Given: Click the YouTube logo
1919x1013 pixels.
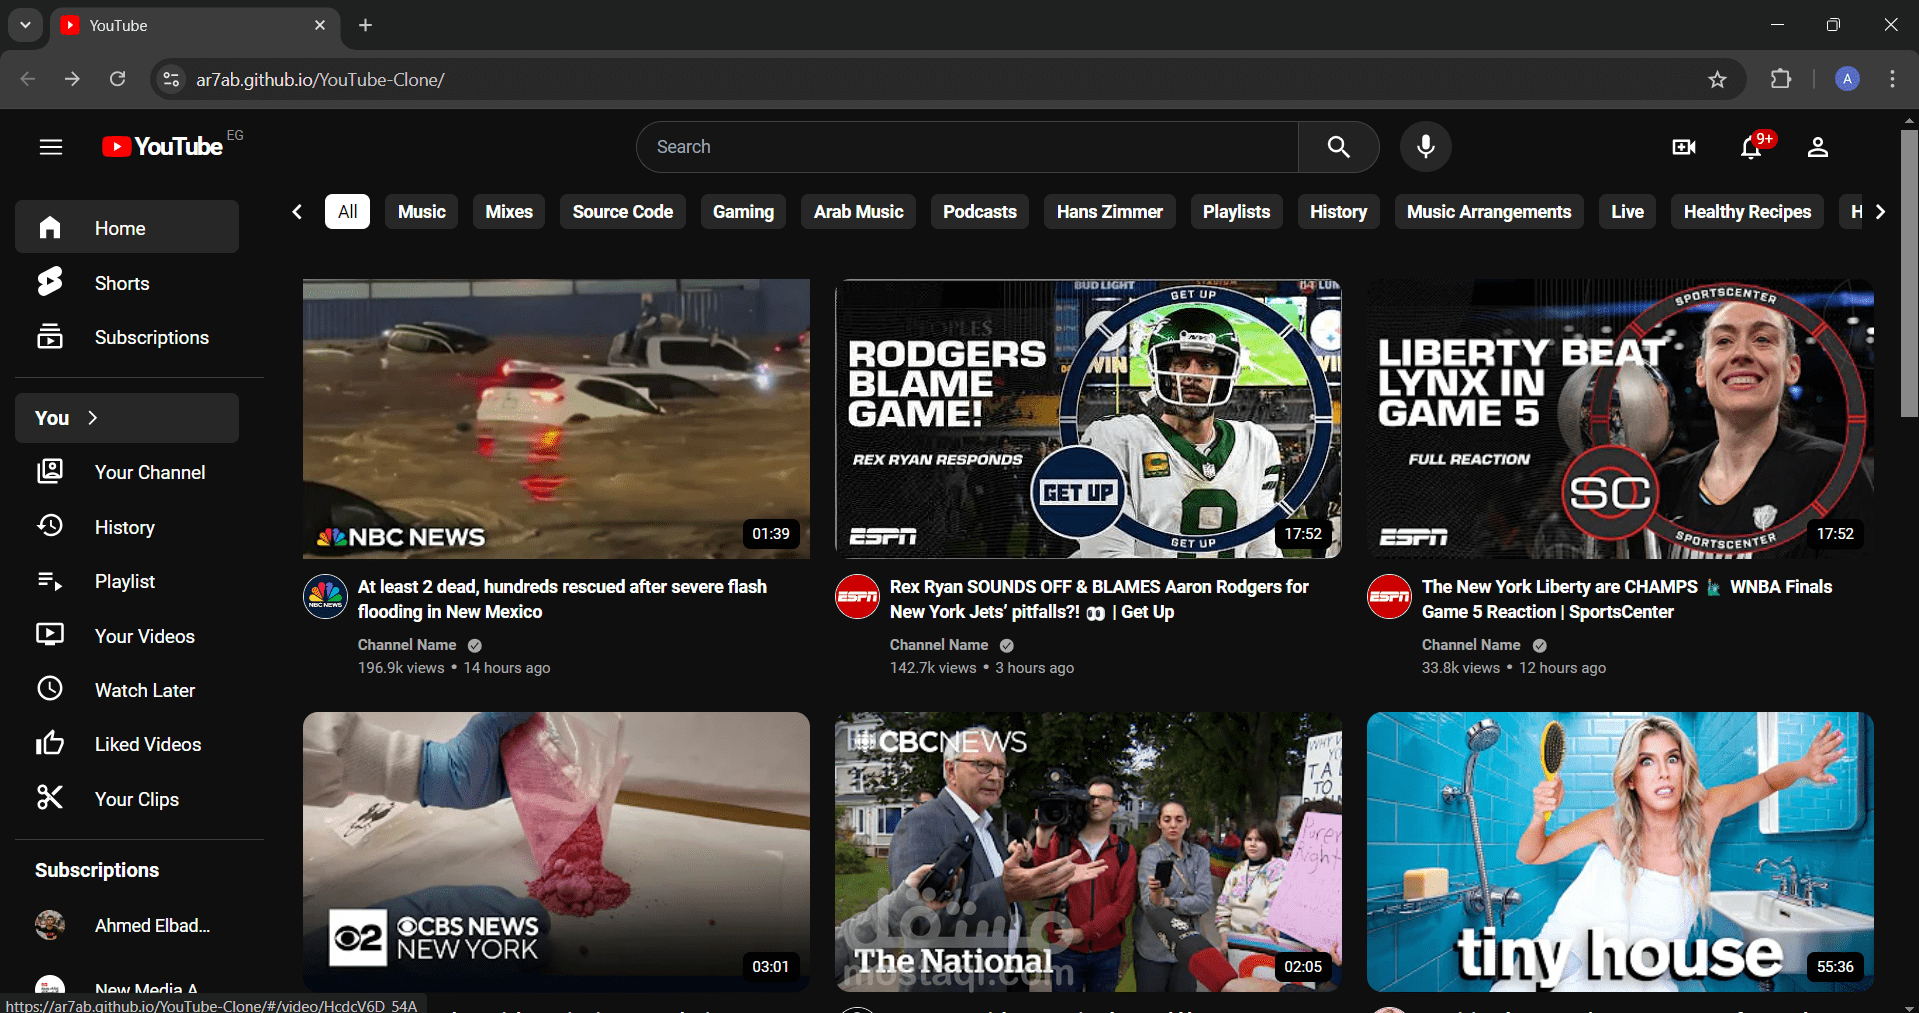Looking at the screenshot, I should [x=163, y=147].
